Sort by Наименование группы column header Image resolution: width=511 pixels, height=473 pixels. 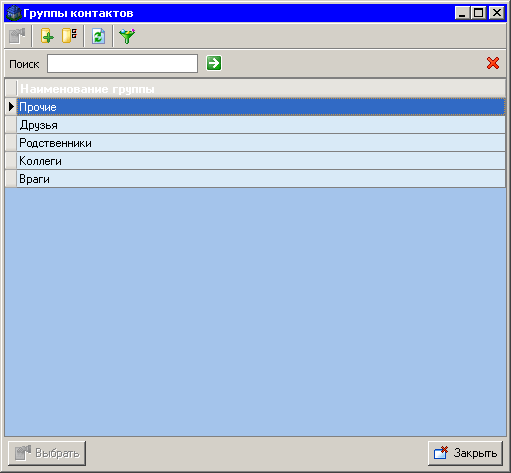(x=261, y=89)
